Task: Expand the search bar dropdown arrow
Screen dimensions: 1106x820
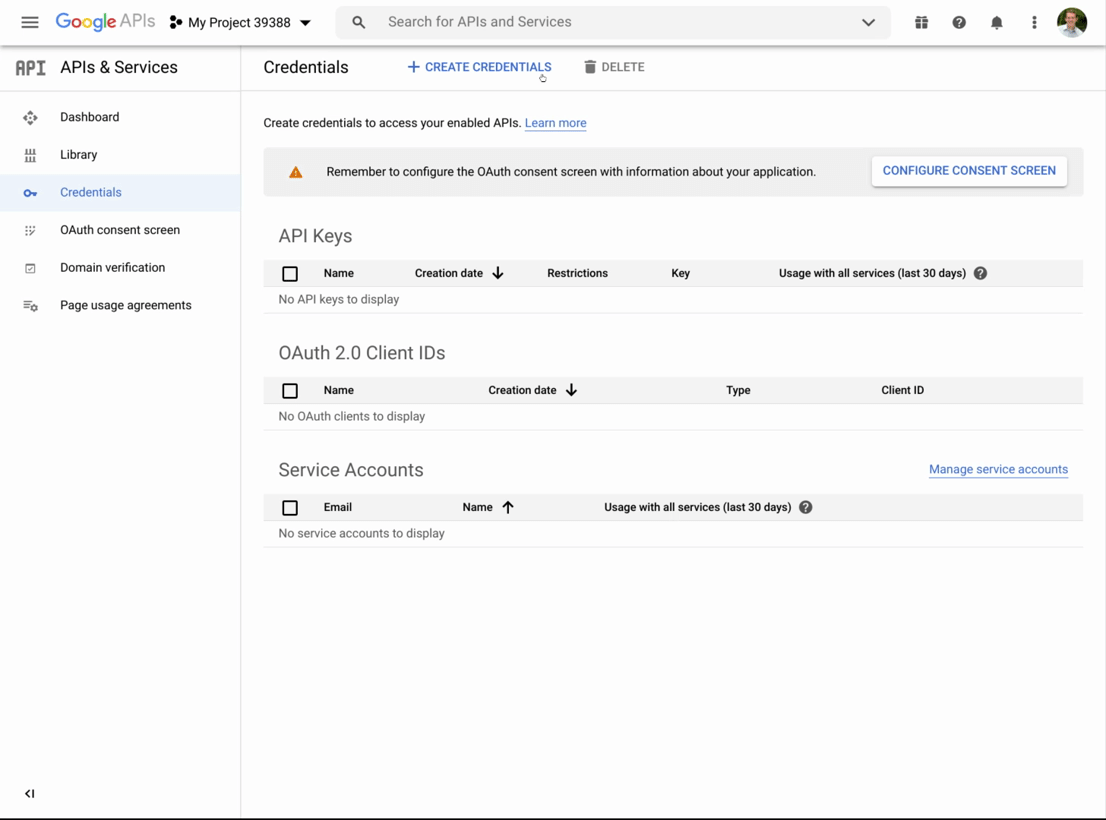Action: click(868, 22)
